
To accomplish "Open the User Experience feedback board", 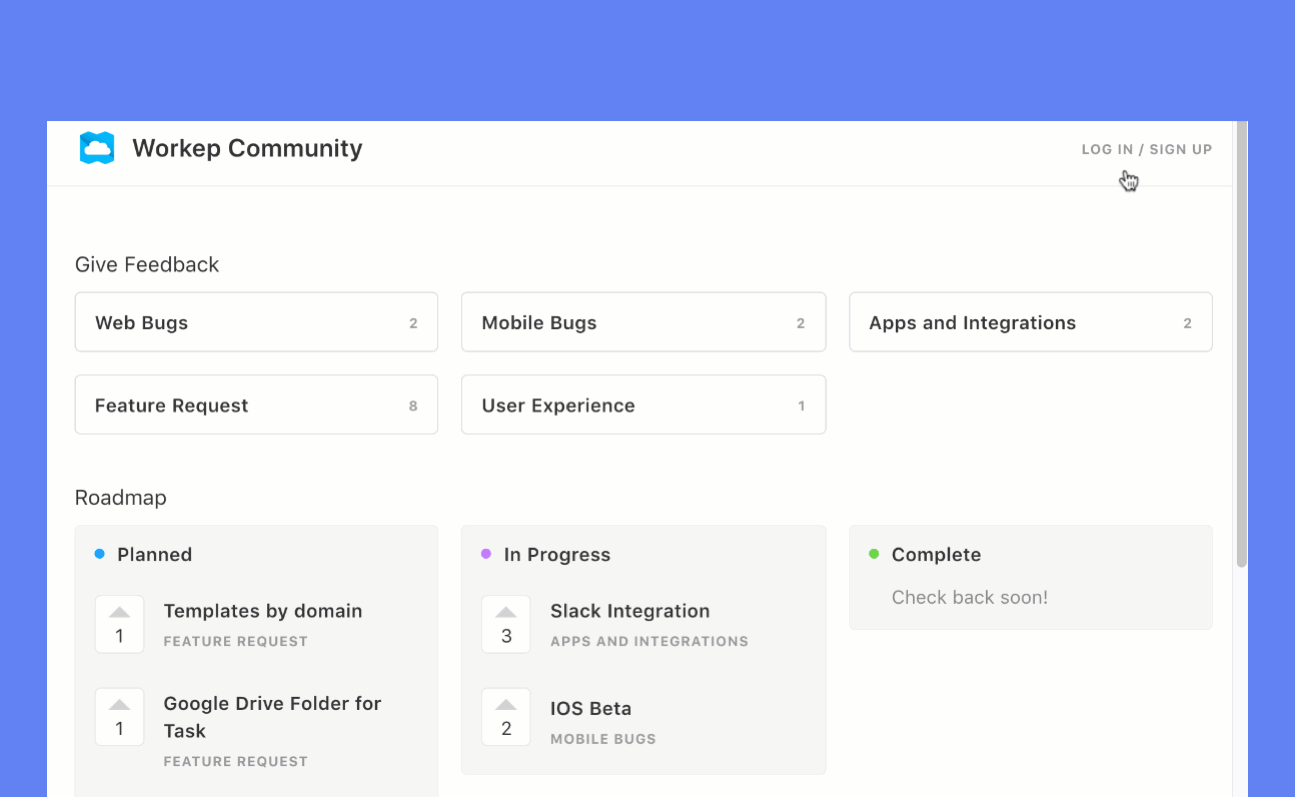I will tap(643, 405).
